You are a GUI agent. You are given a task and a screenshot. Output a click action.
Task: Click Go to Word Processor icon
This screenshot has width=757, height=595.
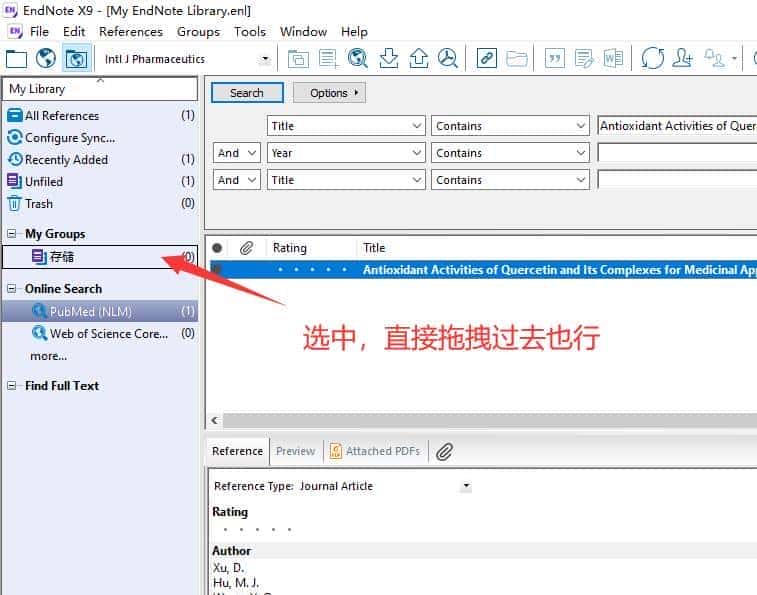click(613, 59)
